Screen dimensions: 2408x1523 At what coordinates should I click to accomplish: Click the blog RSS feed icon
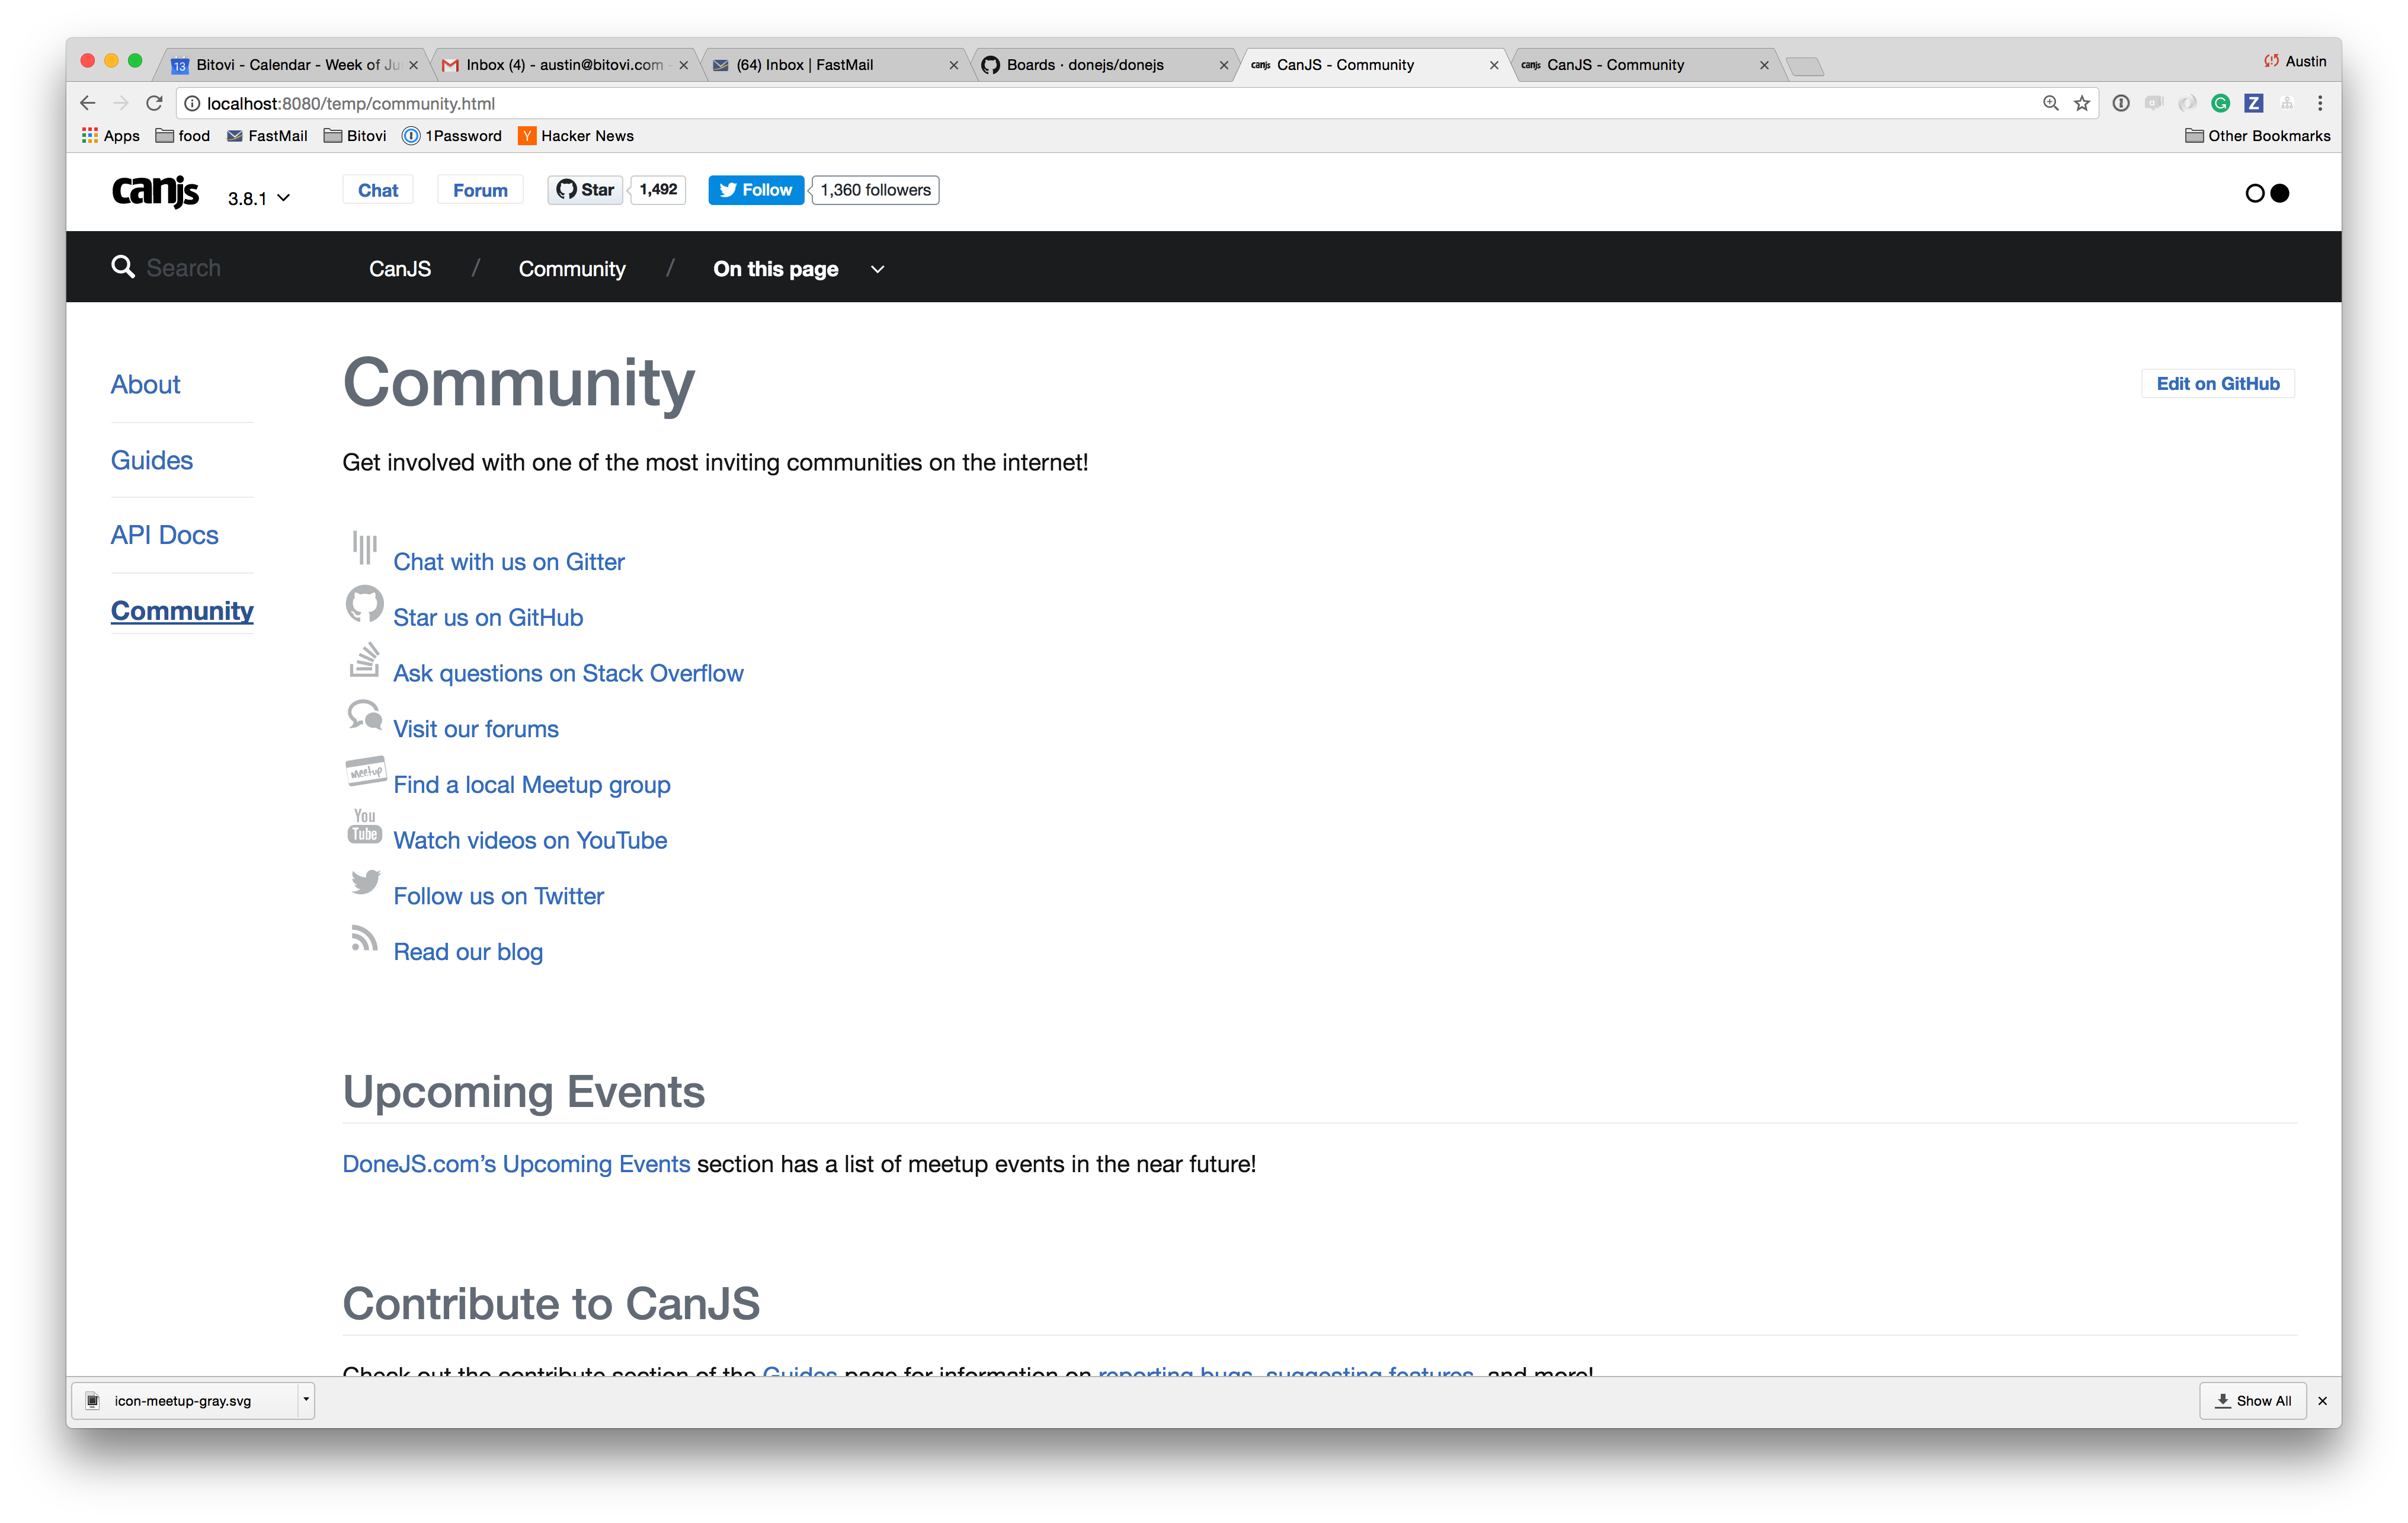(364, 938)
